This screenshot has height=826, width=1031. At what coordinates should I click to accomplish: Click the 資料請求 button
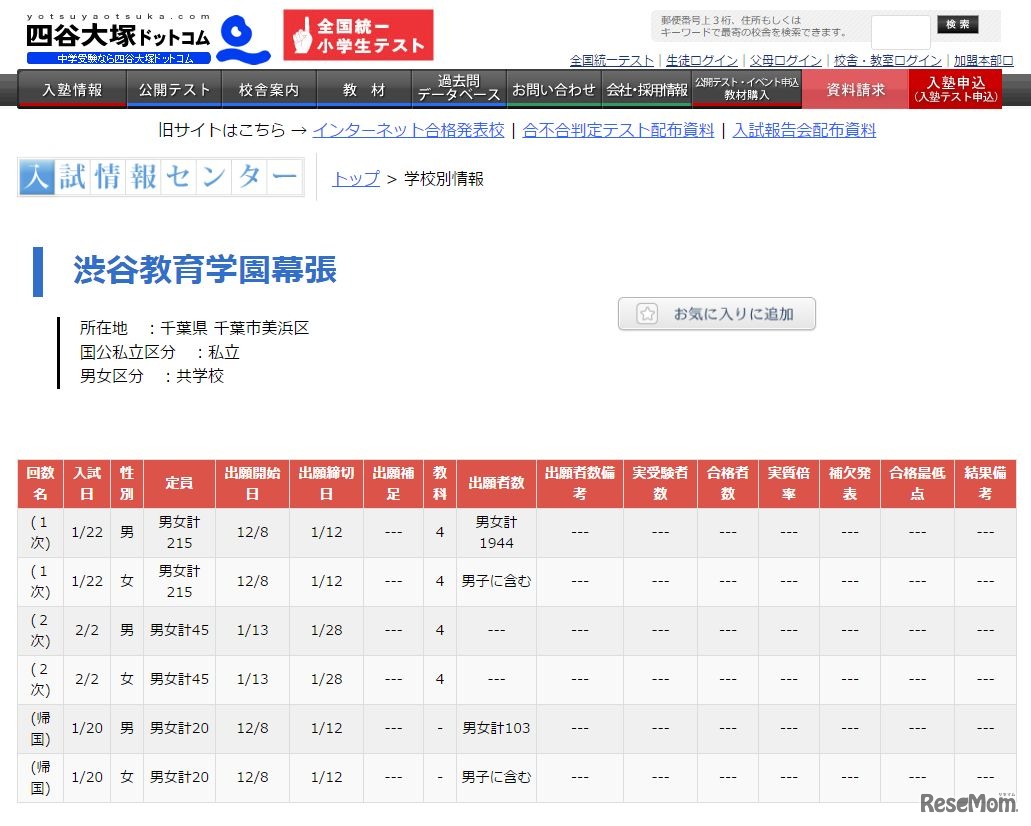[855, 90]
